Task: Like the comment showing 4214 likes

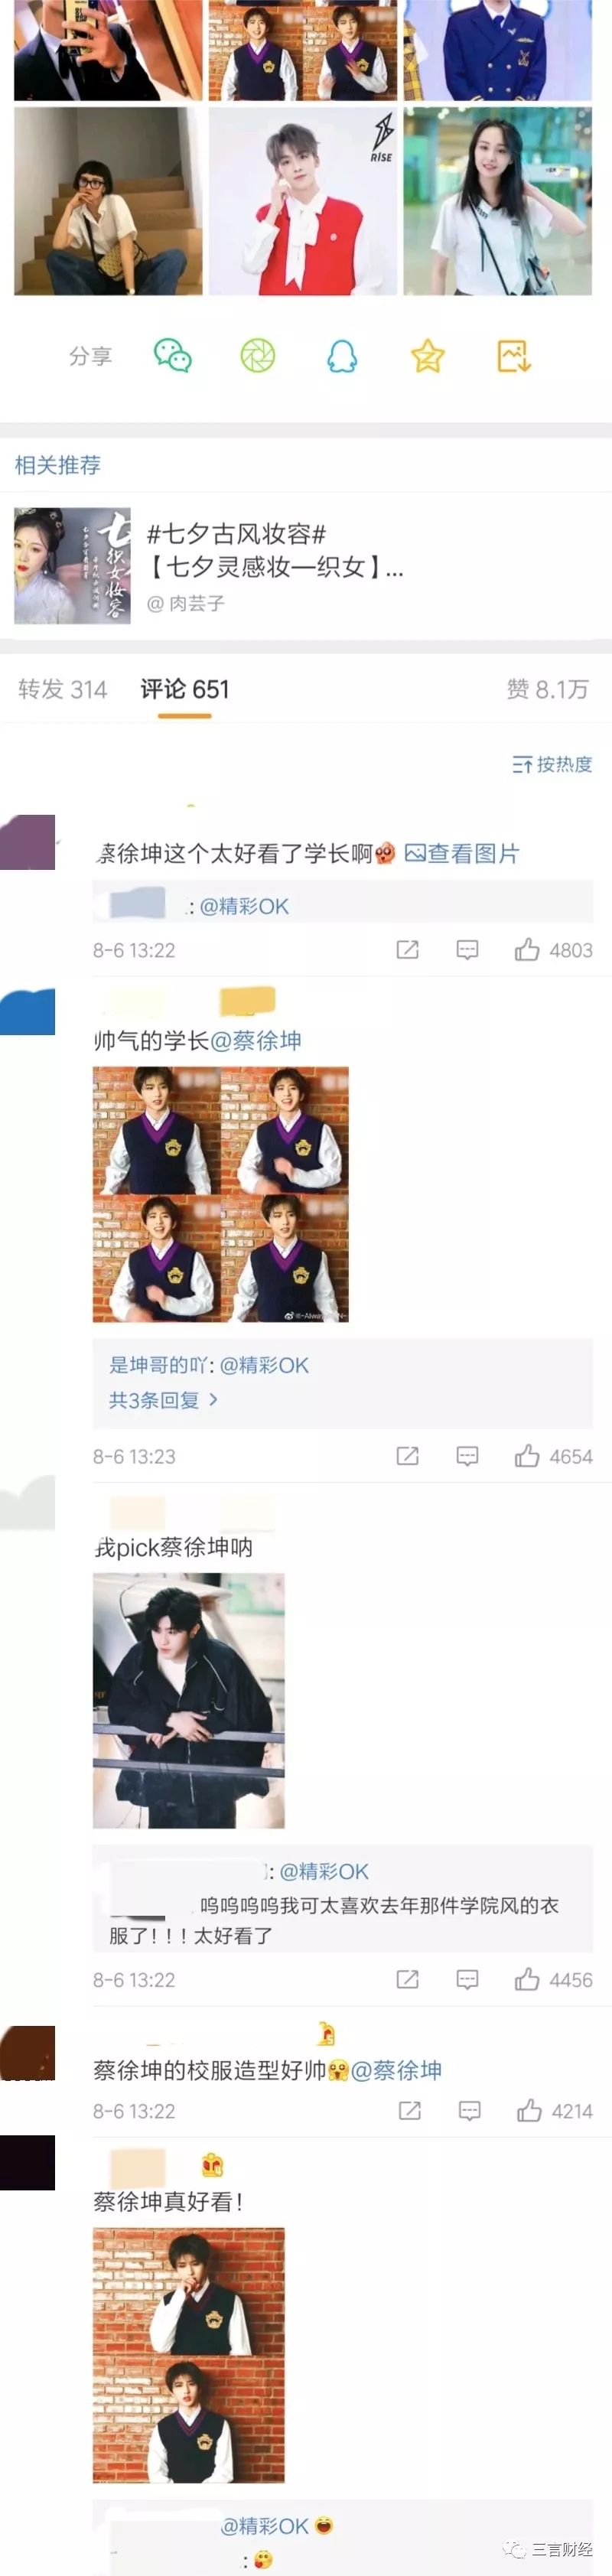Action: 554,2110
